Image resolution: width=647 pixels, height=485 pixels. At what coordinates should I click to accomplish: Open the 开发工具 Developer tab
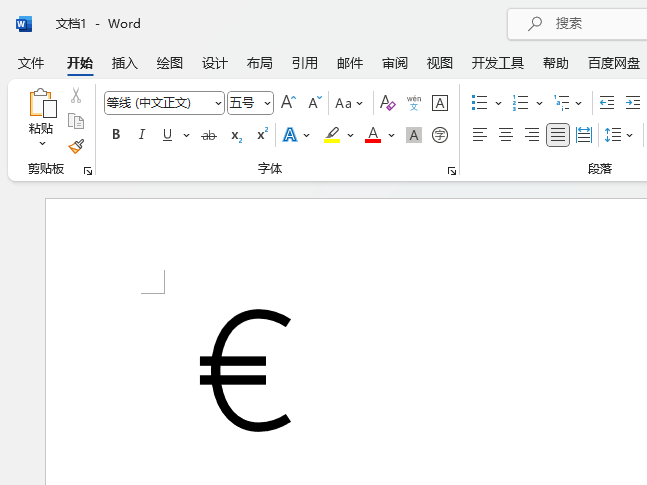(498, 63)
